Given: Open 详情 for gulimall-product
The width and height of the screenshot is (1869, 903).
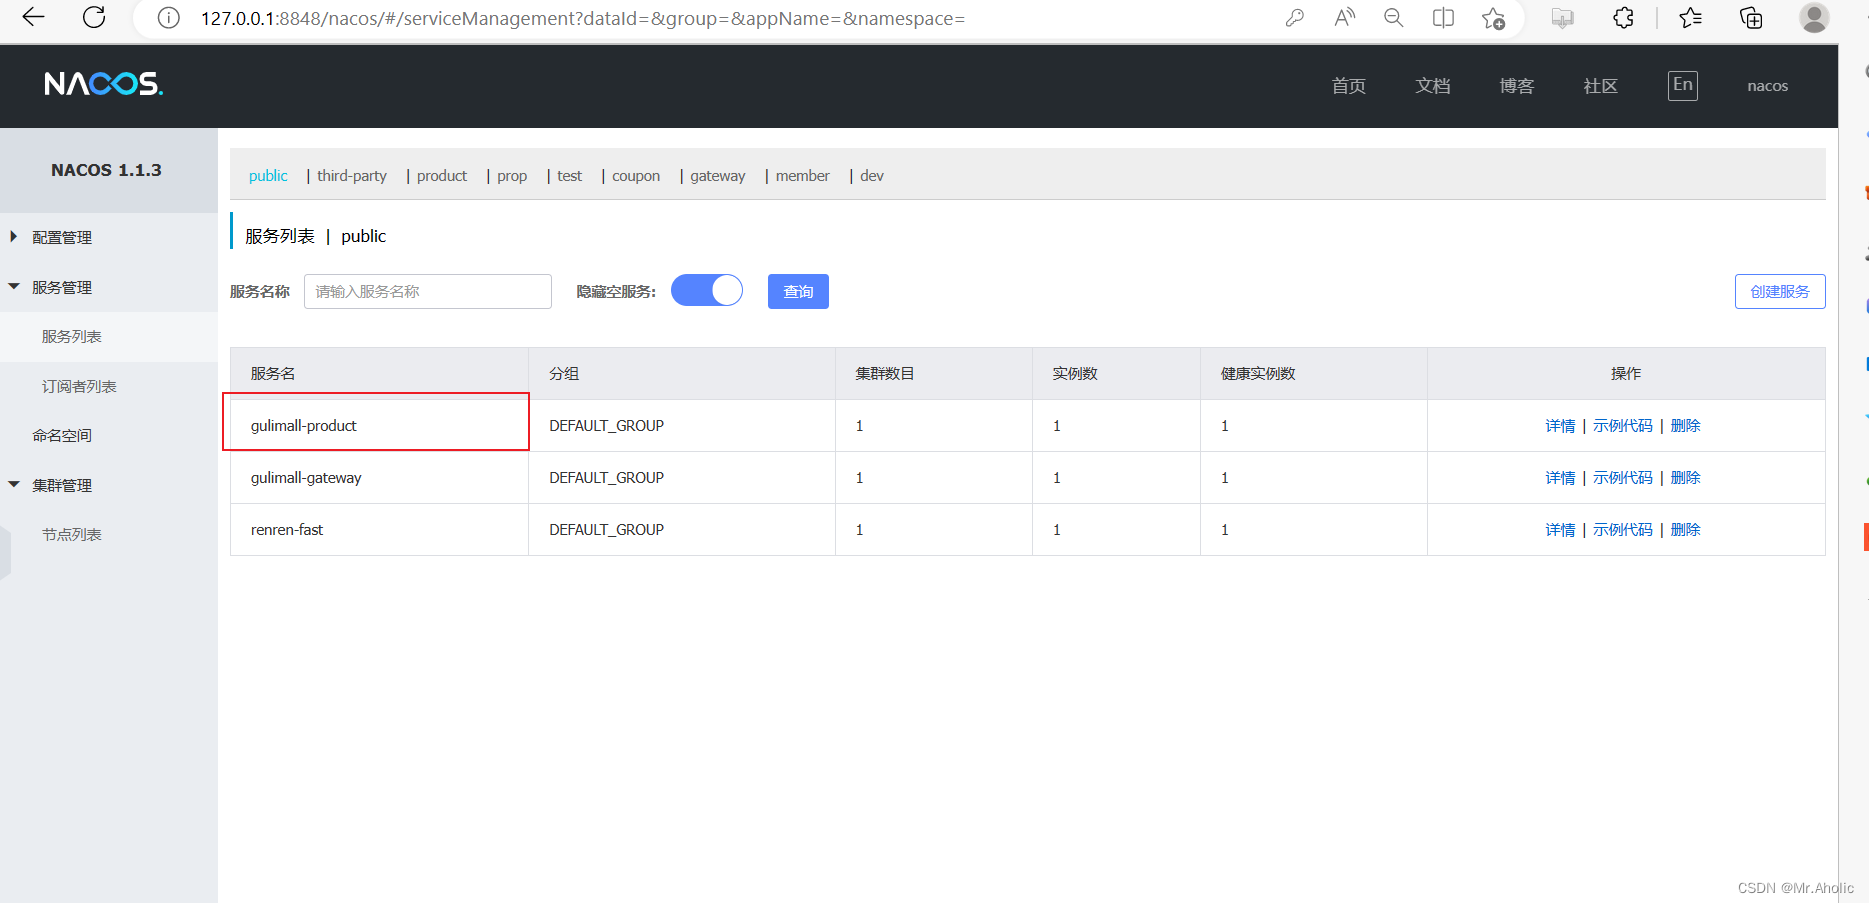Looking at the screenshot, I should tap(1560, 426).
